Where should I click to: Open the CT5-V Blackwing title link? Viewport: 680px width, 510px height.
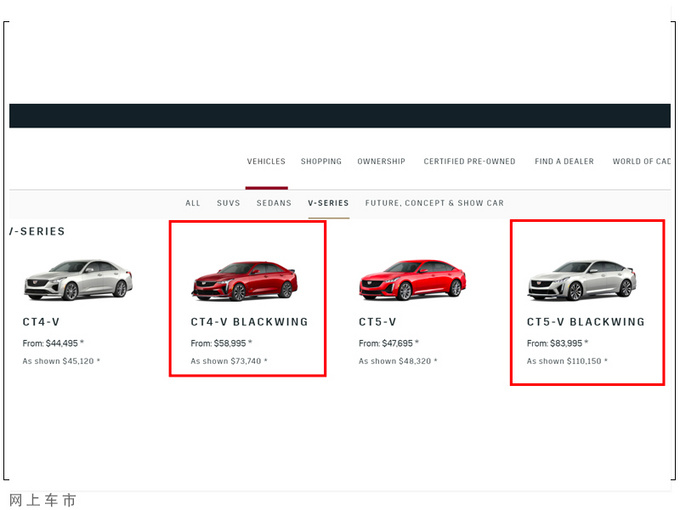pos(585,323)
